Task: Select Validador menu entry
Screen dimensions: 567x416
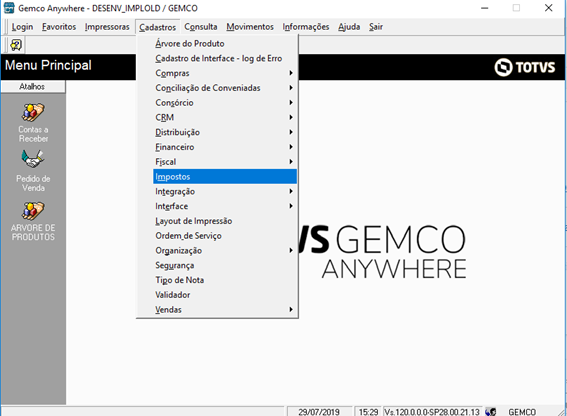Action: [x=225, y=295]
